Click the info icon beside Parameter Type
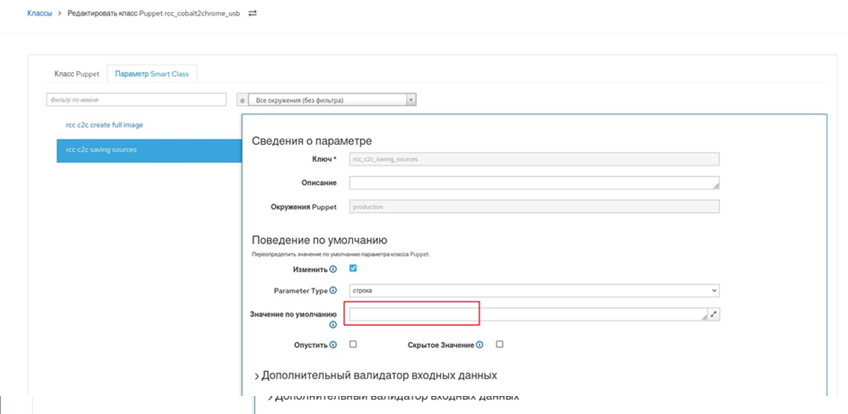The image size is (848, 414). coord(332,290)
